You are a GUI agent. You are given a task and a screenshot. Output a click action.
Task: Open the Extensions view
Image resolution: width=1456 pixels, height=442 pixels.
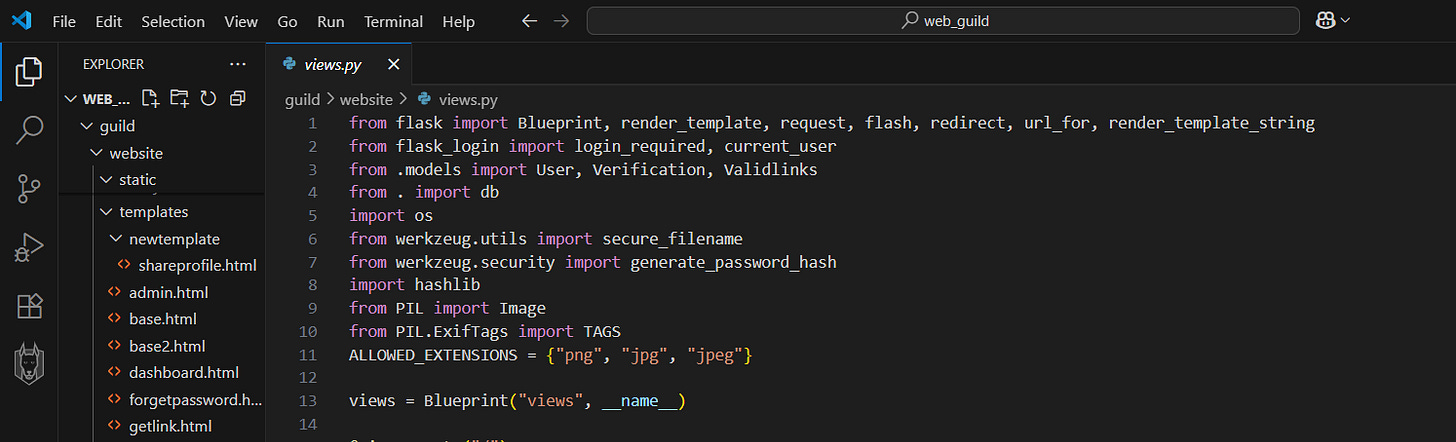coord(31,306)
